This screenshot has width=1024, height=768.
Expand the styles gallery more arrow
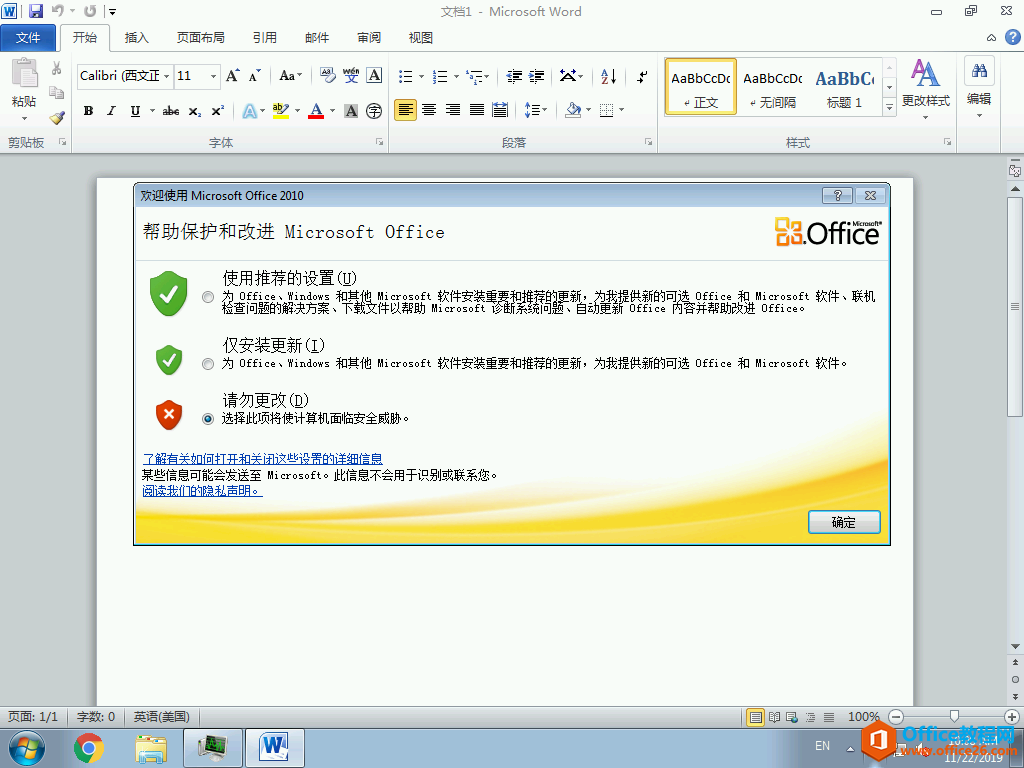[889, 106]
